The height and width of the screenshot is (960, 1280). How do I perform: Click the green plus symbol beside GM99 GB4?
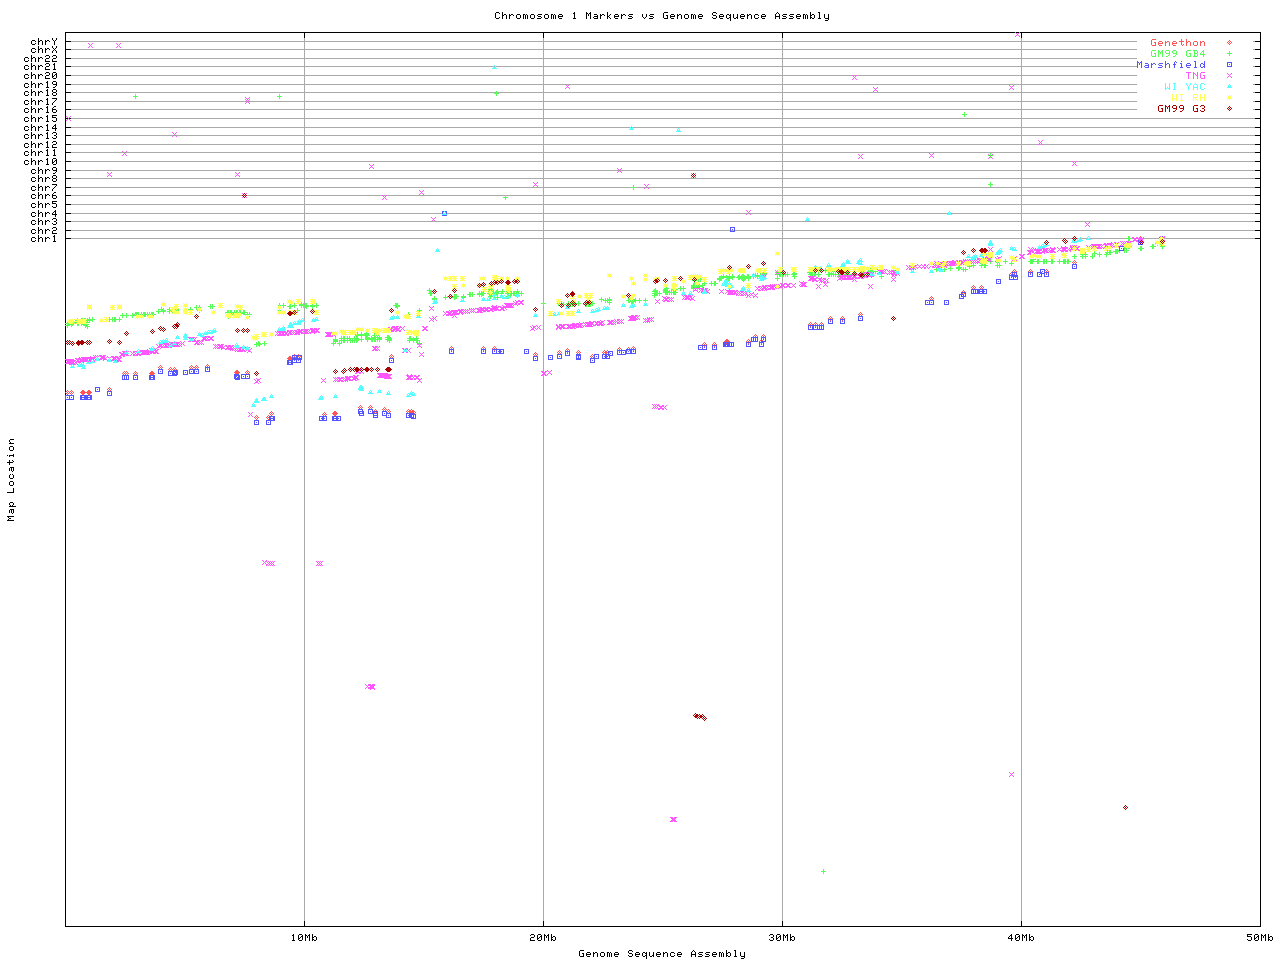[x=1229, y=54]
